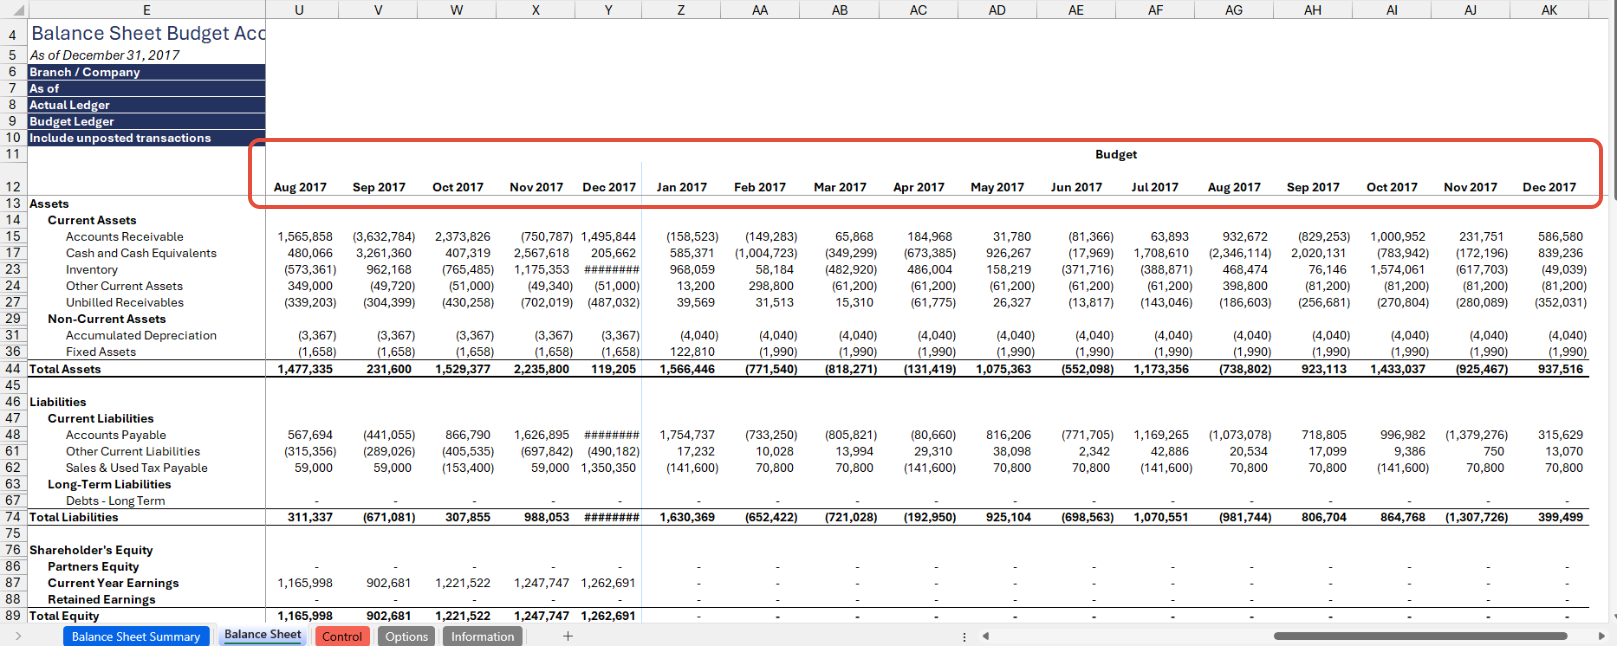The image size is (1617, 646).
Task: Select the 'Accounts Payable' row label
Action: click(116, 435)
